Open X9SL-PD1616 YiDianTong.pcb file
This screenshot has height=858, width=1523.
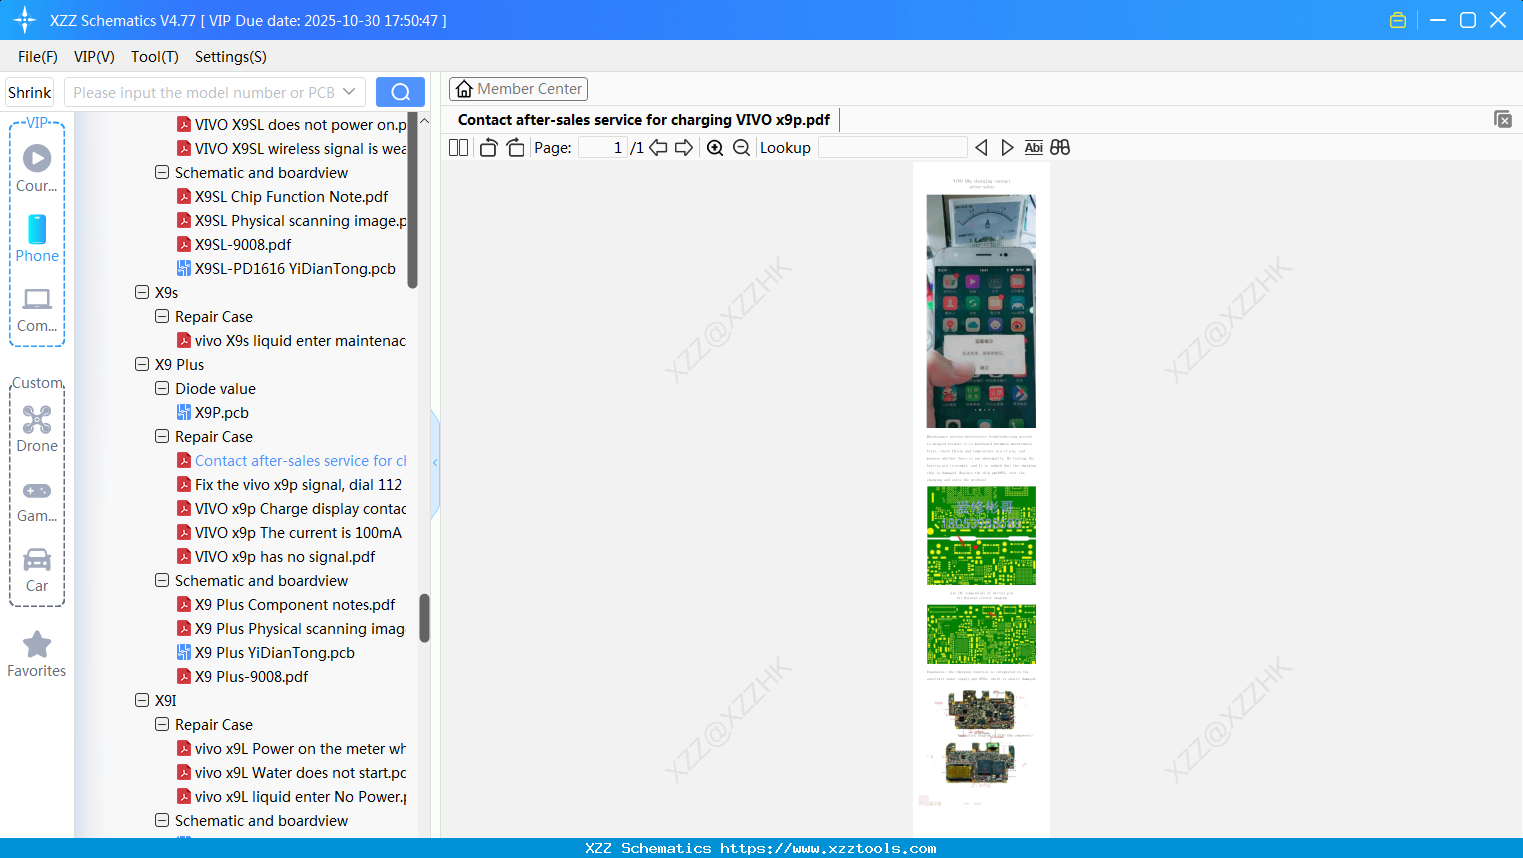point(295,269)
